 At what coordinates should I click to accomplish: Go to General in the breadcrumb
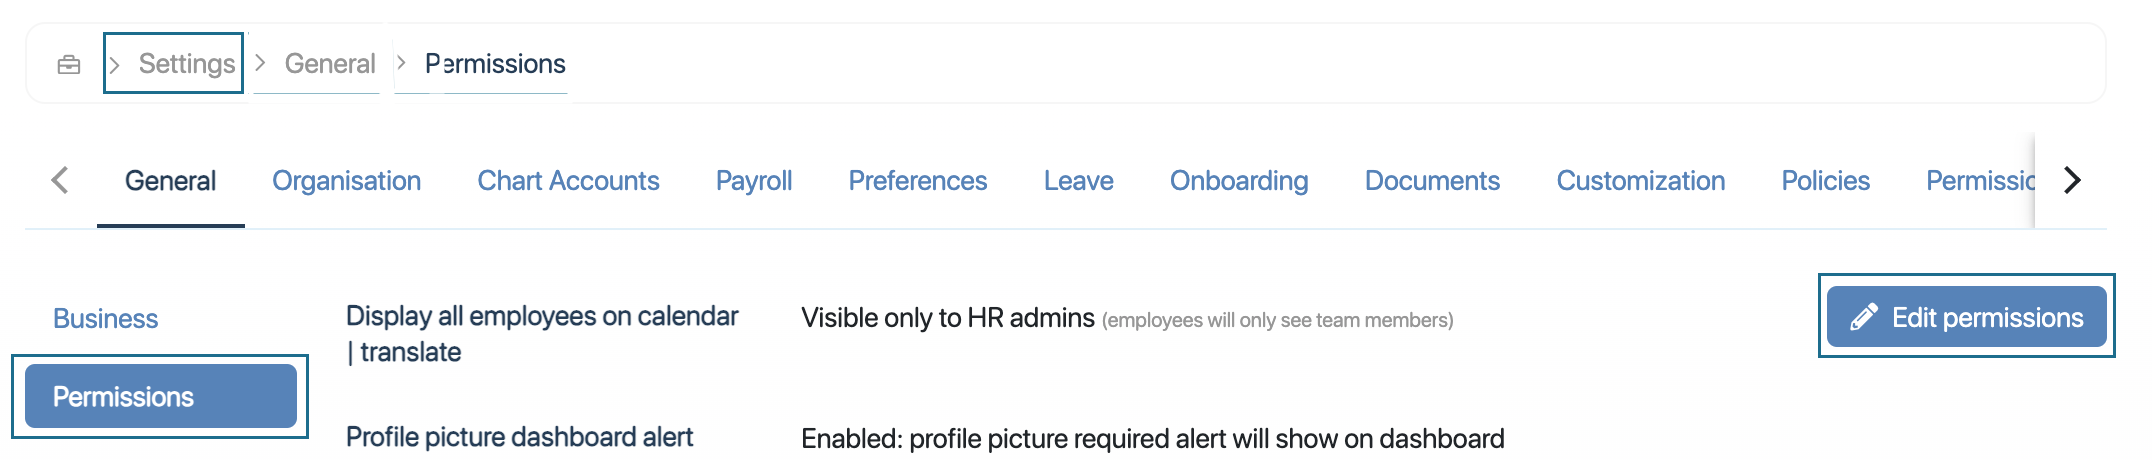click(x=329, y=64)
